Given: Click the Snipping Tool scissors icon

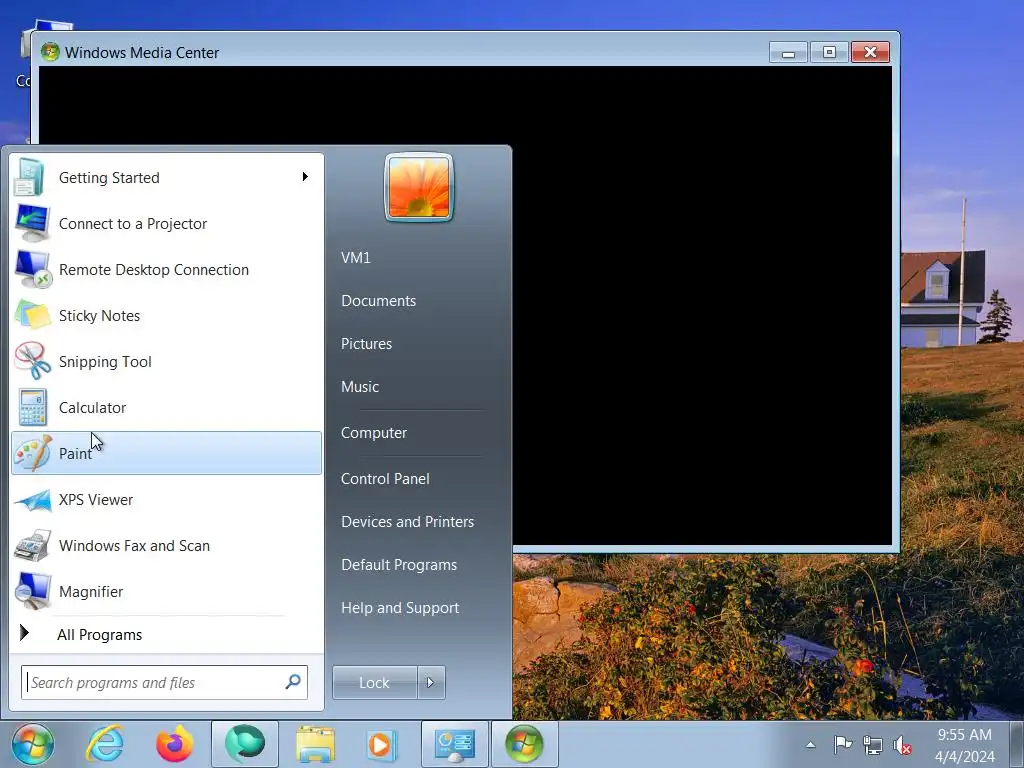Looking at the screenshot, I should coord(33,361).
